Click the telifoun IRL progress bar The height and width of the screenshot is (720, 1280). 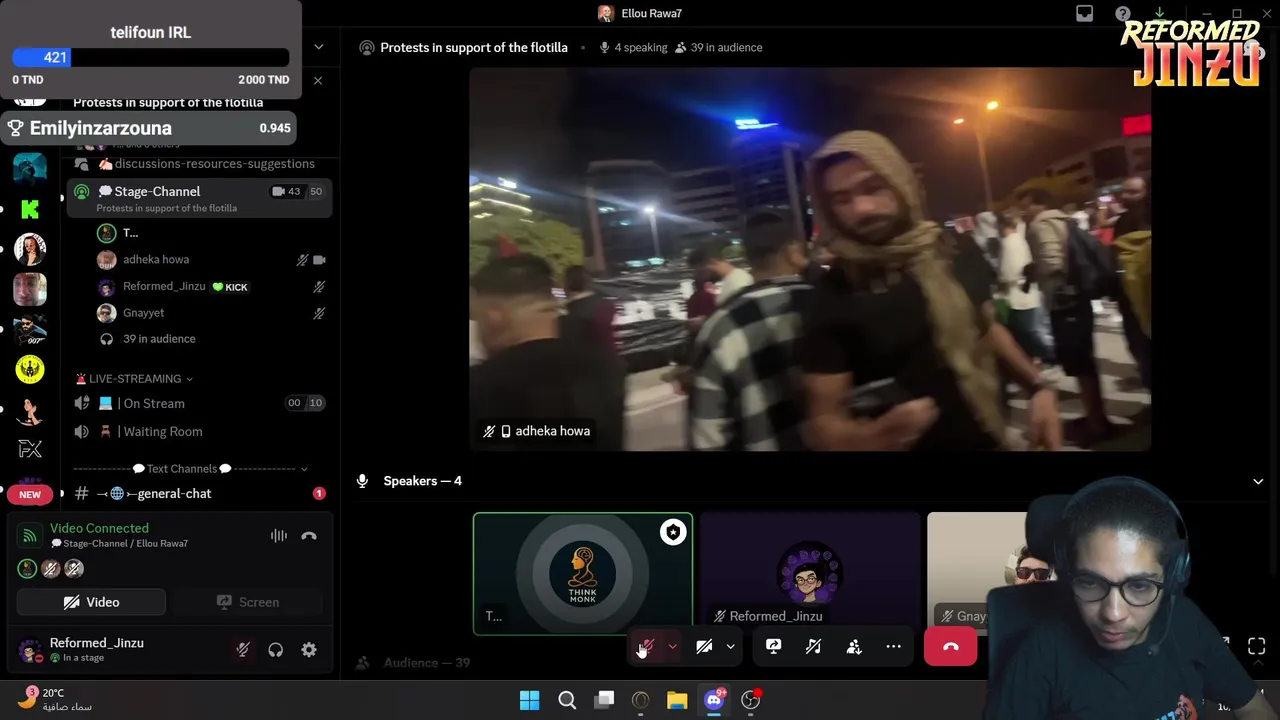point(150,58)
